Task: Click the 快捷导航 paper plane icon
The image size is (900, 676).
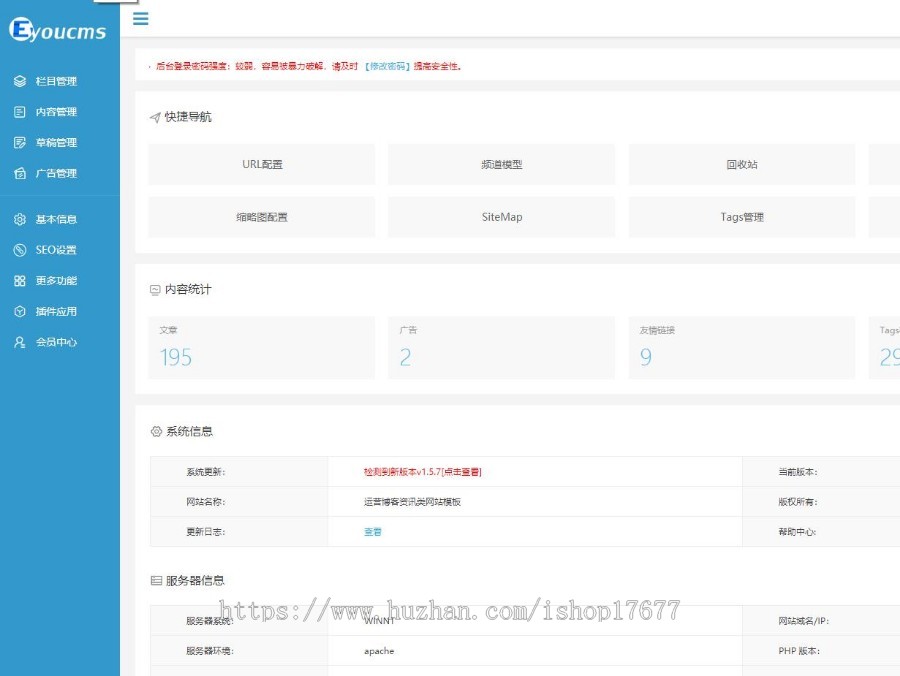Action: 155,118
